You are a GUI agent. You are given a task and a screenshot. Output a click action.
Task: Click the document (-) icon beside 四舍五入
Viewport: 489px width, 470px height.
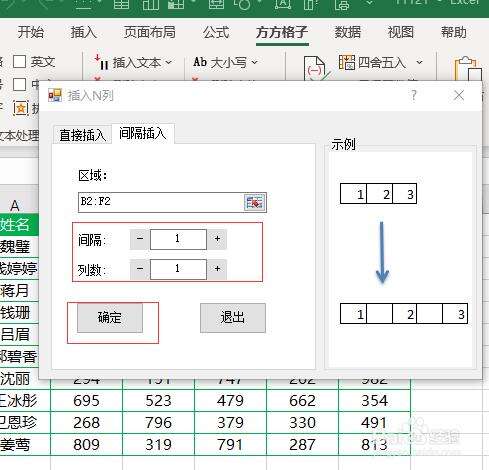pyautogui.click(x=316, y=68)
